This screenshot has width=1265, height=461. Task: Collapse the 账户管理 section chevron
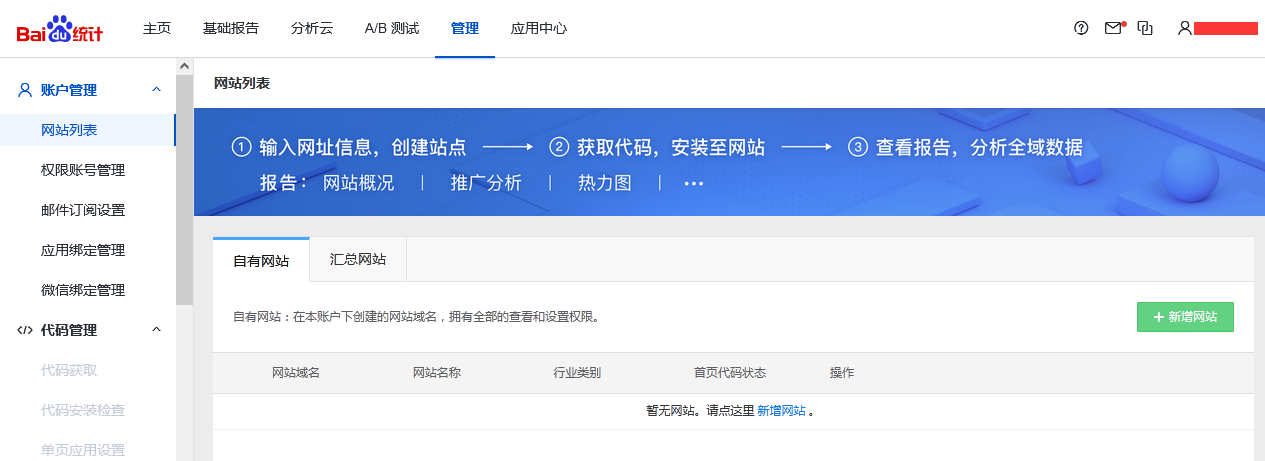click(x=156, y=90)
